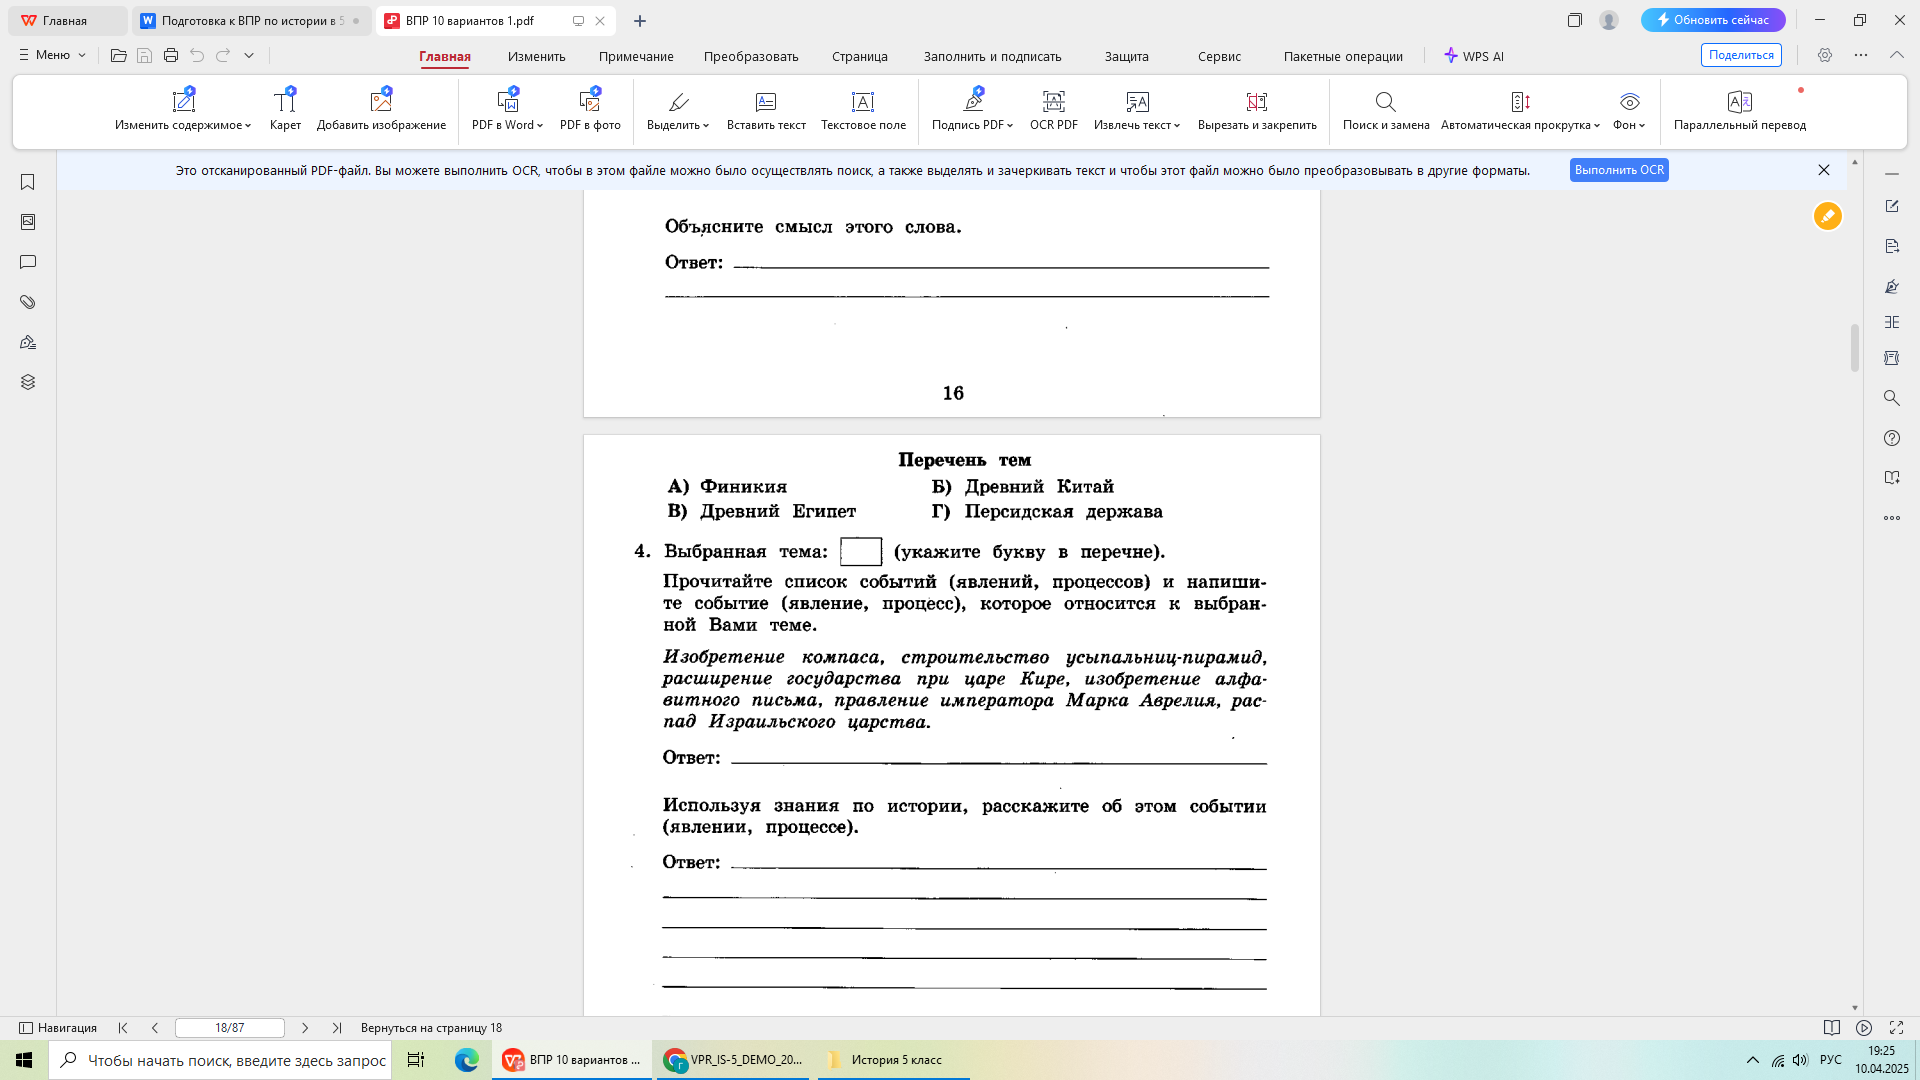Open attachments sidebar panel

pyautogui.click(x=28, y=302)
